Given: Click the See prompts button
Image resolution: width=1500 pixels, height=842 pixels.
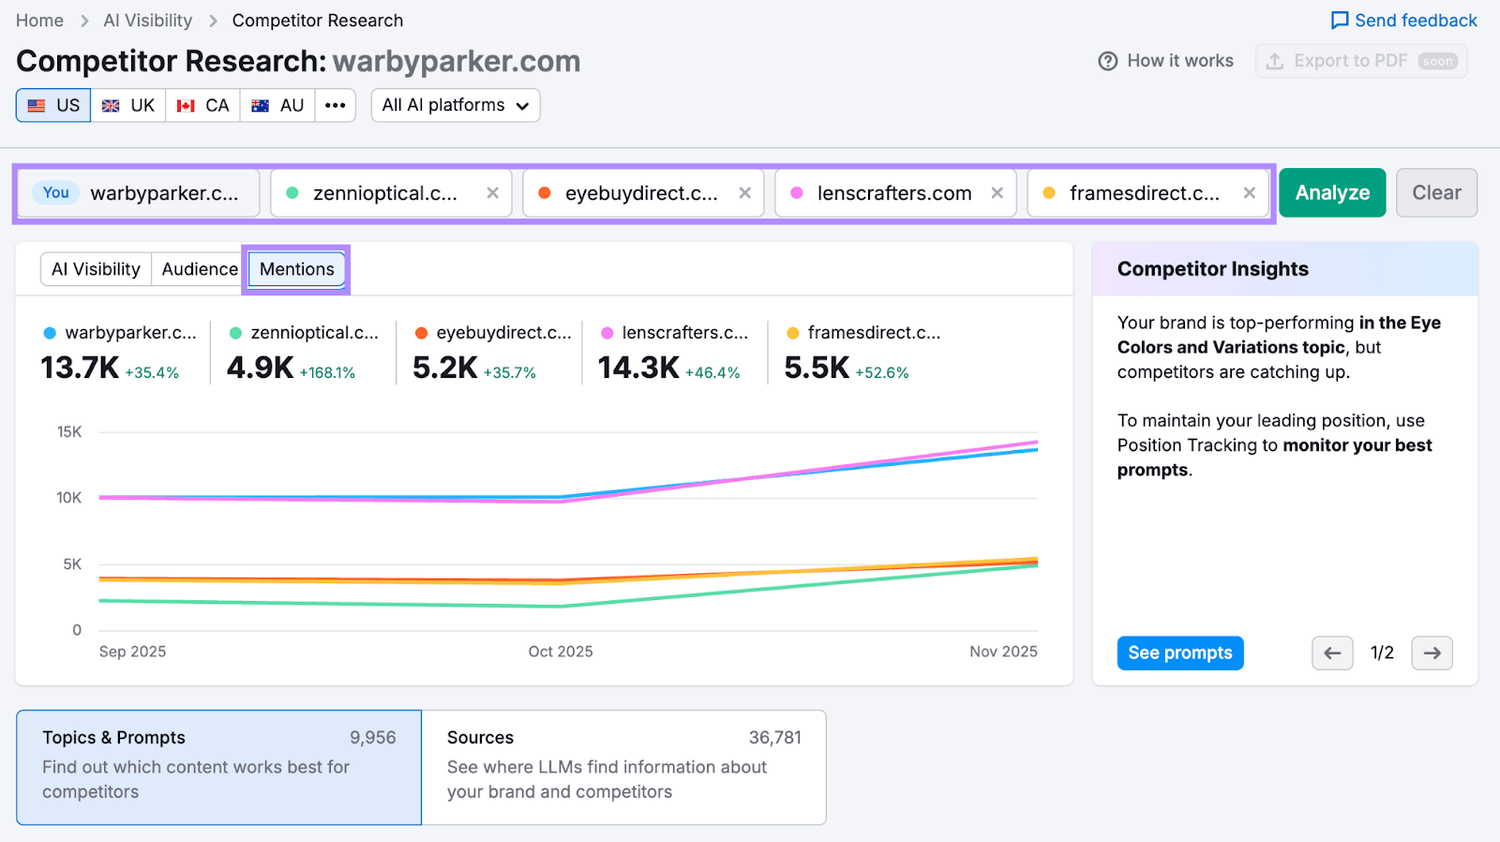Looking at the screenshot, I should [1180, 653].
